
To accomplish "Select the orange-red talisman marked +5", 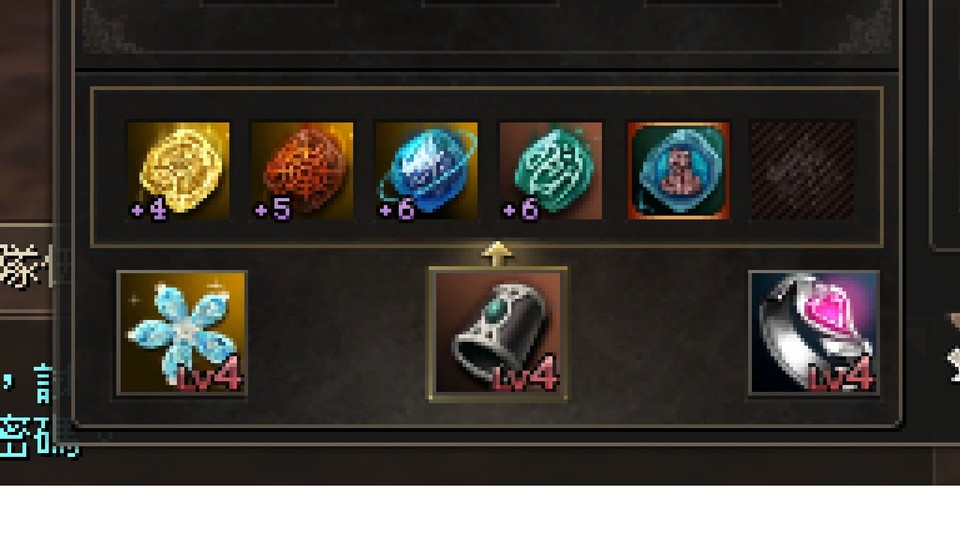I will click(x=302, y=170).
